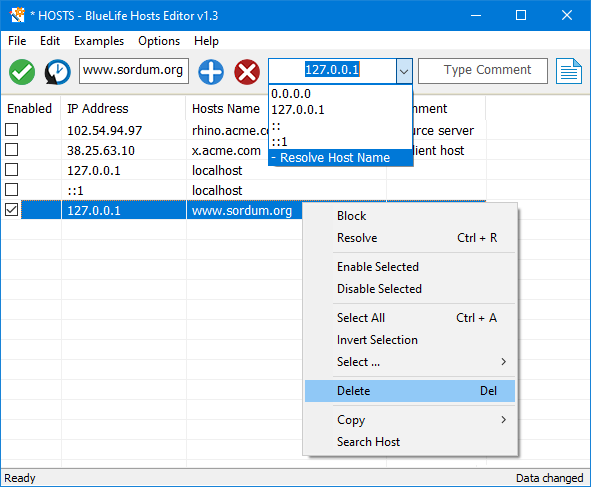
Task: Expand the 'Select ...' submenu arrow
Action: coord(504,362)
